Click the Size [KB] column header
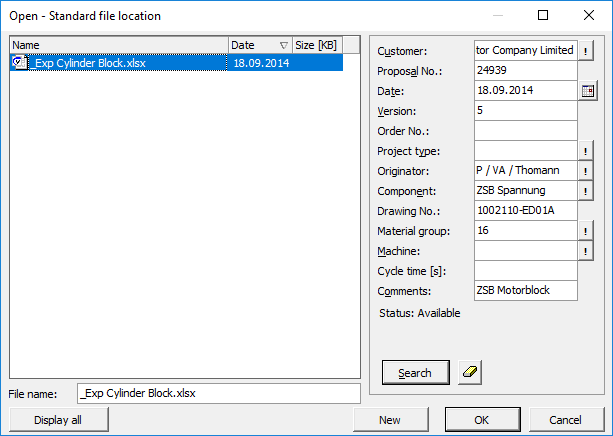 (317, 45)
